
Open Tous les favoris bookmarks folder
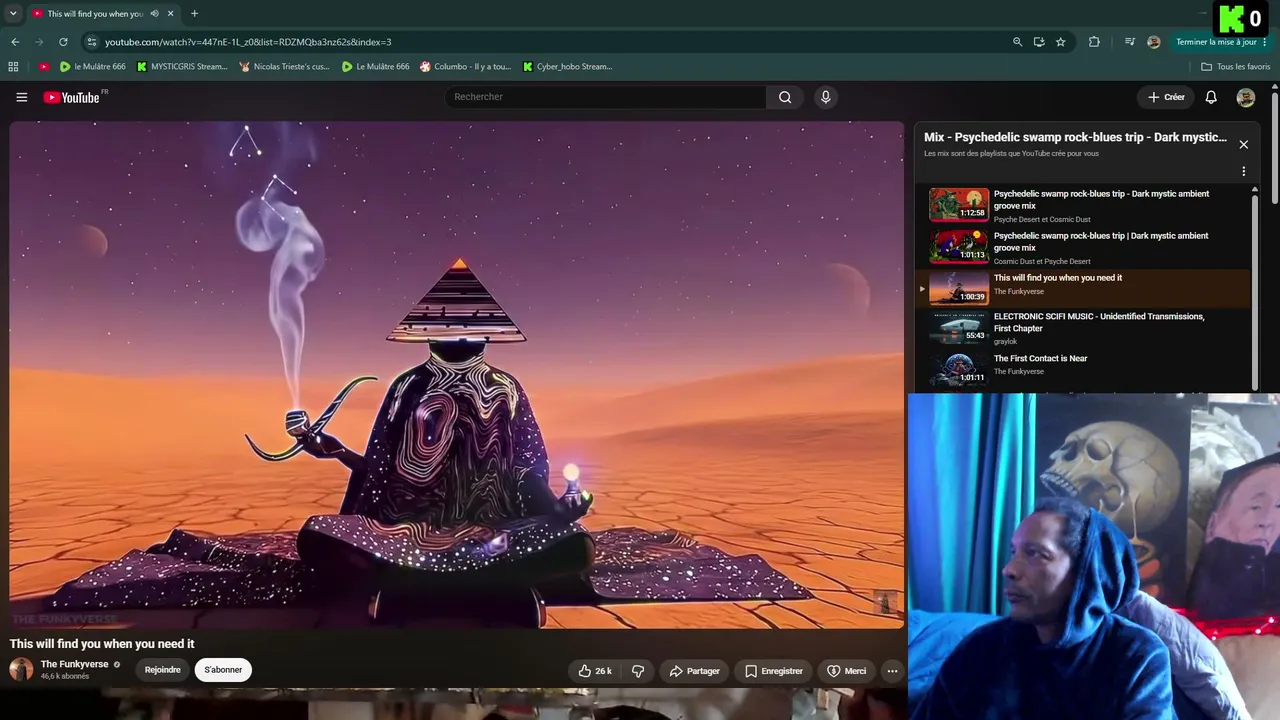1236,67
